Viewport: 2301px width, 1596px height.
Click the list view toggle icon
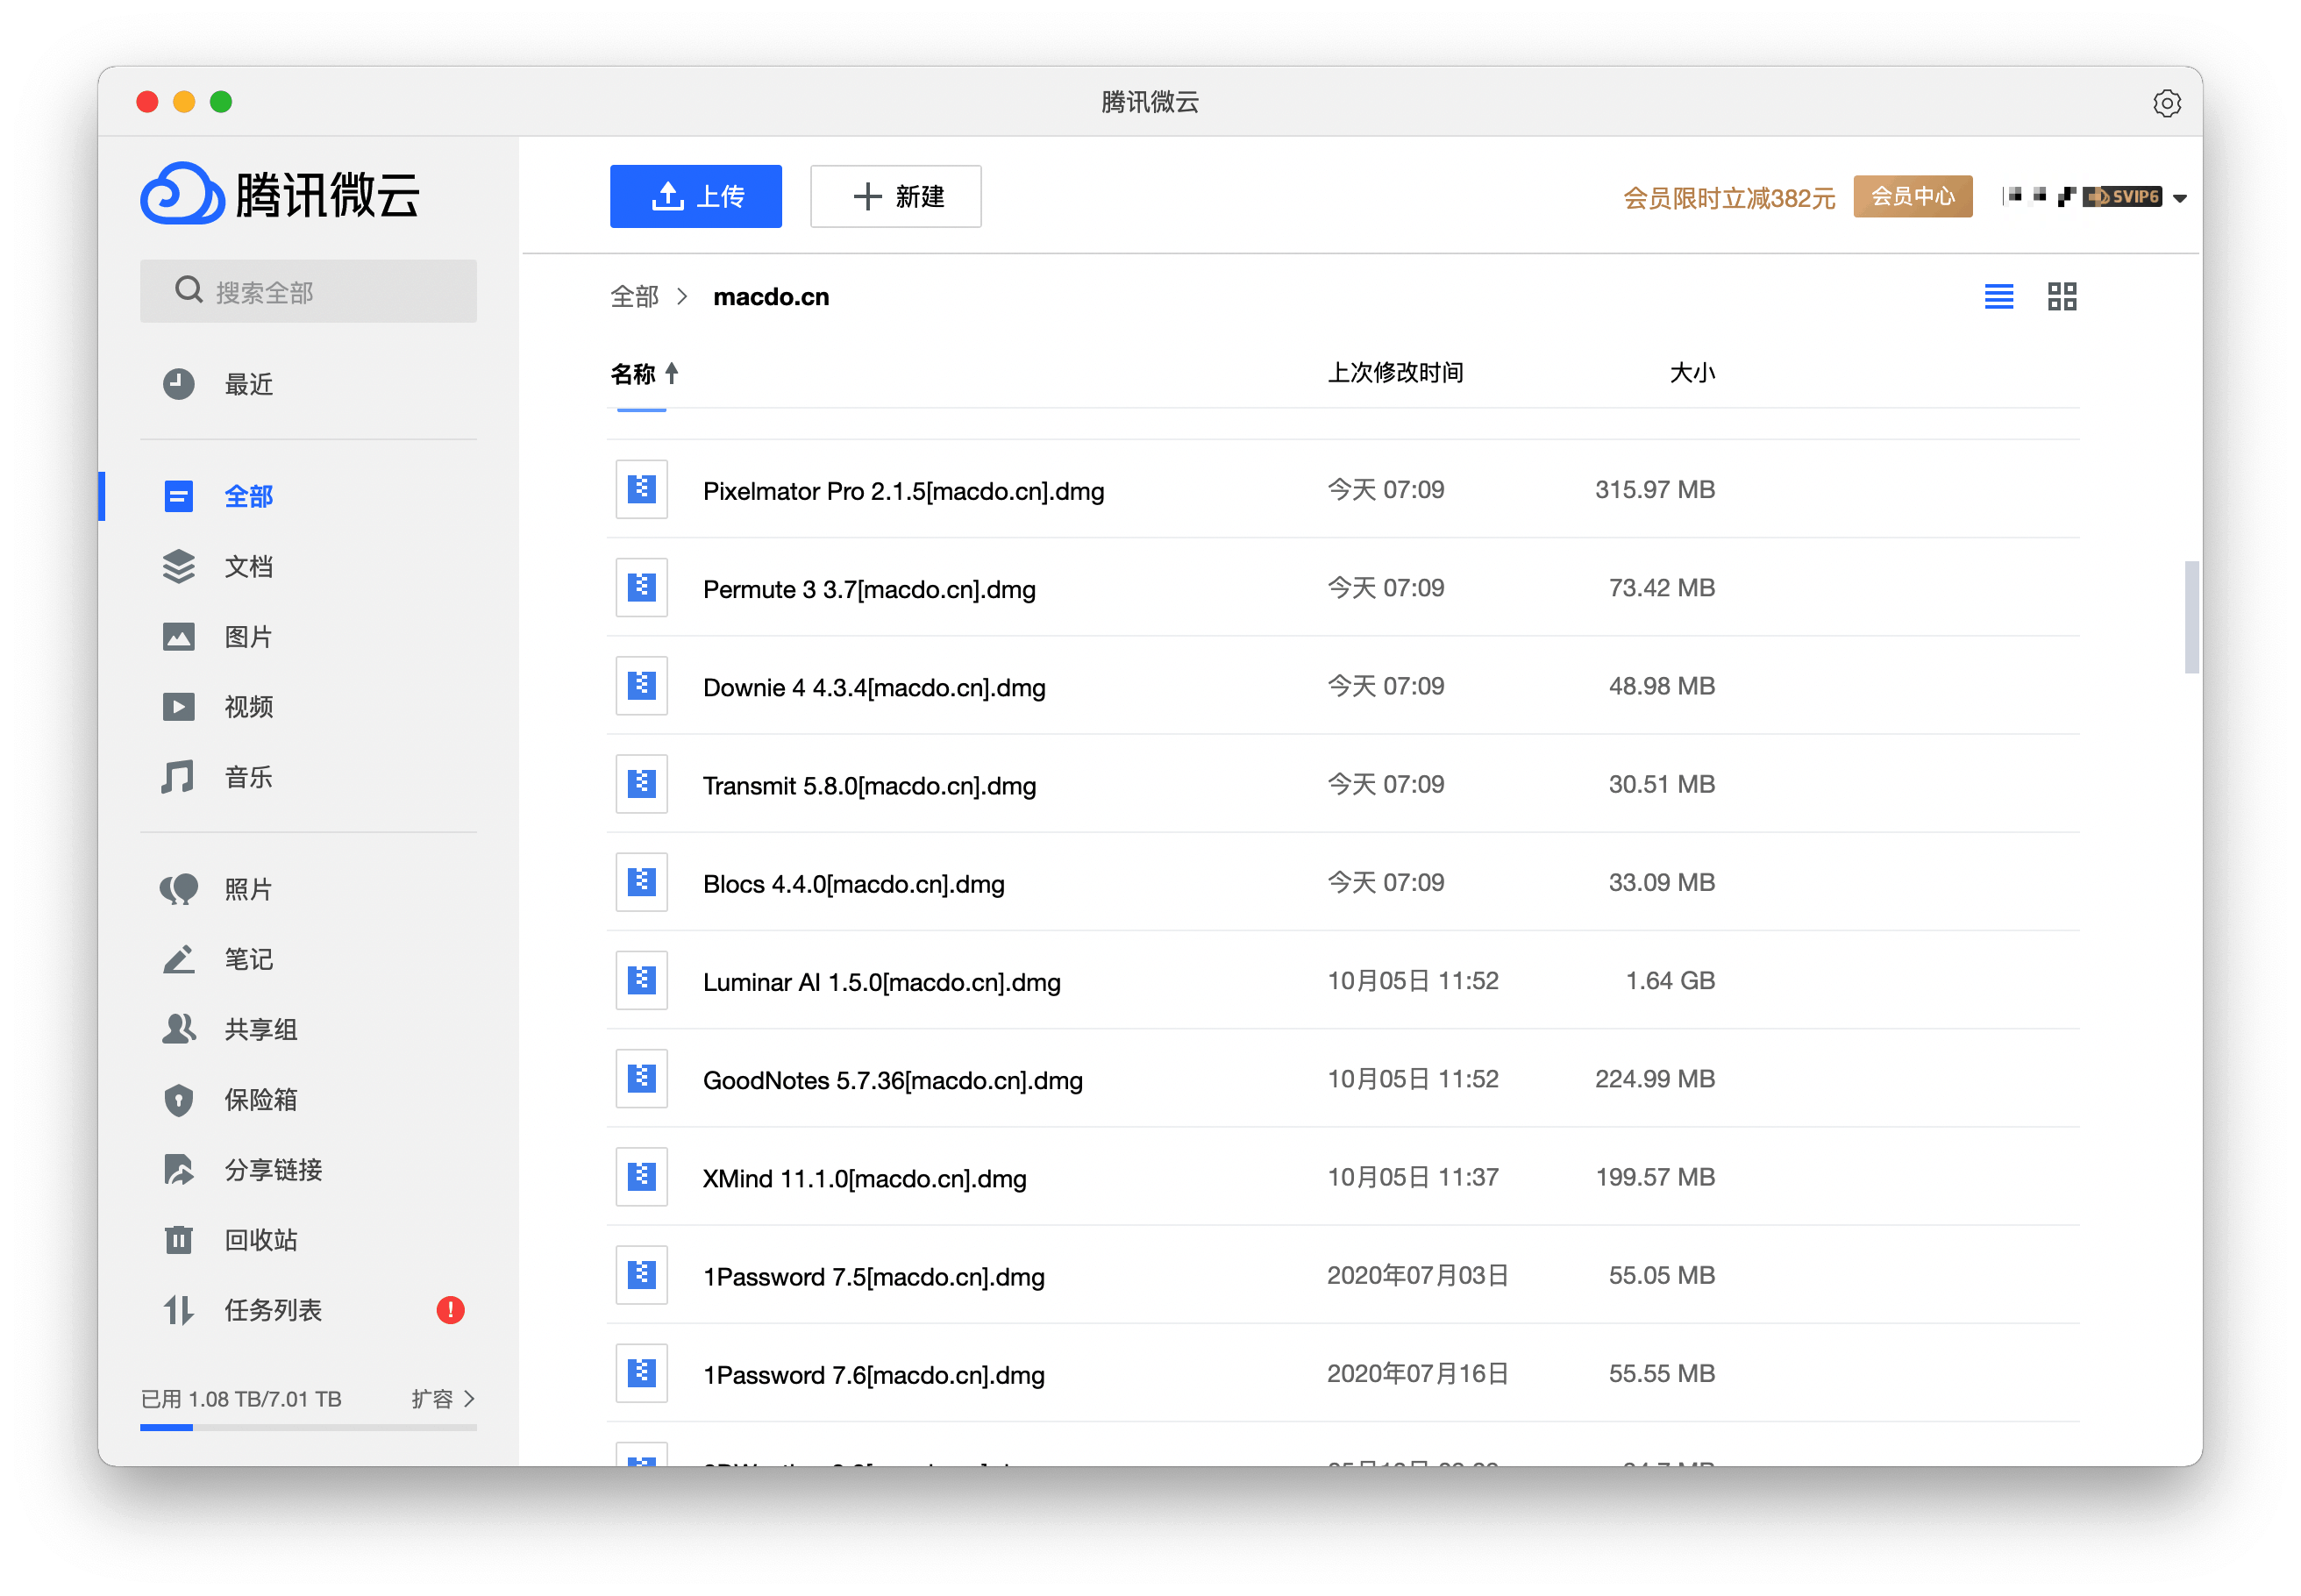2000,296
